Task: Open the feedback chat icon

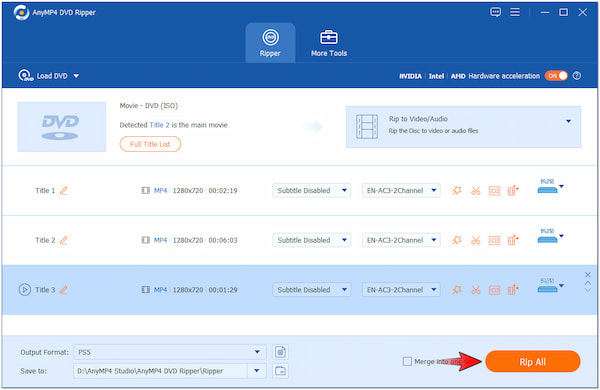Action: point(495,12)
